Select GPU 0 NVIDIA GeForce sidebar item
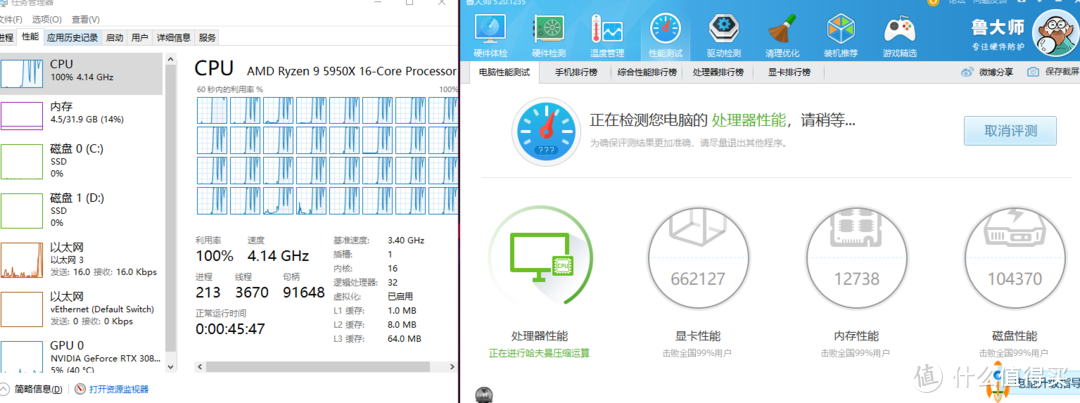 pyautogui.click(x=81, y=357)
